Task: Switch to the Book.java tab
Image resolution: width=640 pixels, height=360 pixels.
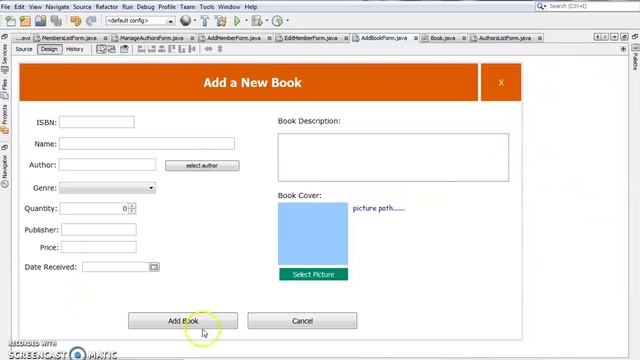Action: pos(442,38)
